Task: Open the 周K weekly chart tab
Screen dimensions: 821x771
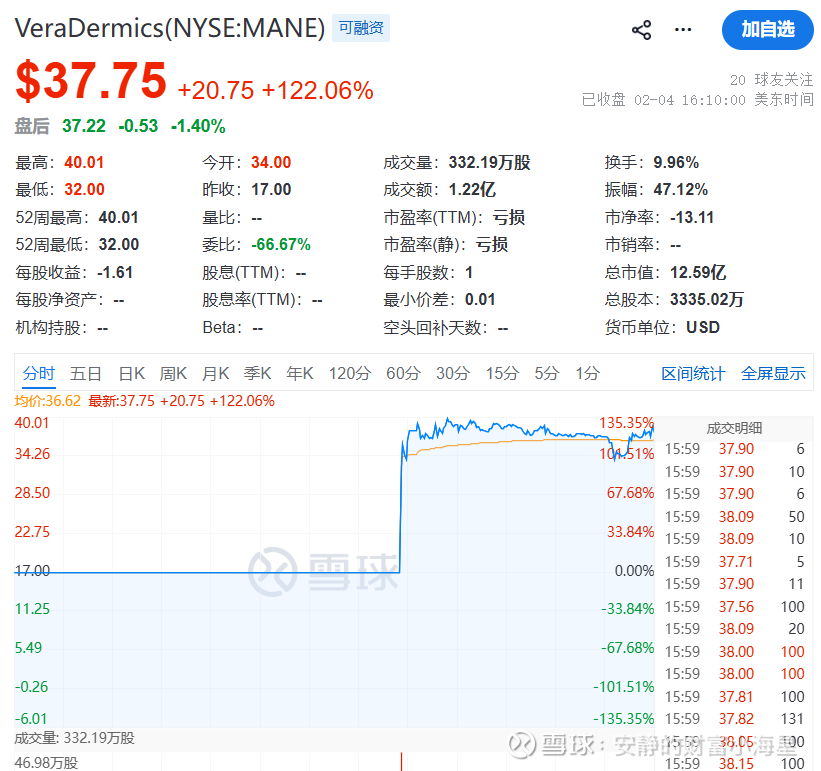Action: tap(174, 373)
